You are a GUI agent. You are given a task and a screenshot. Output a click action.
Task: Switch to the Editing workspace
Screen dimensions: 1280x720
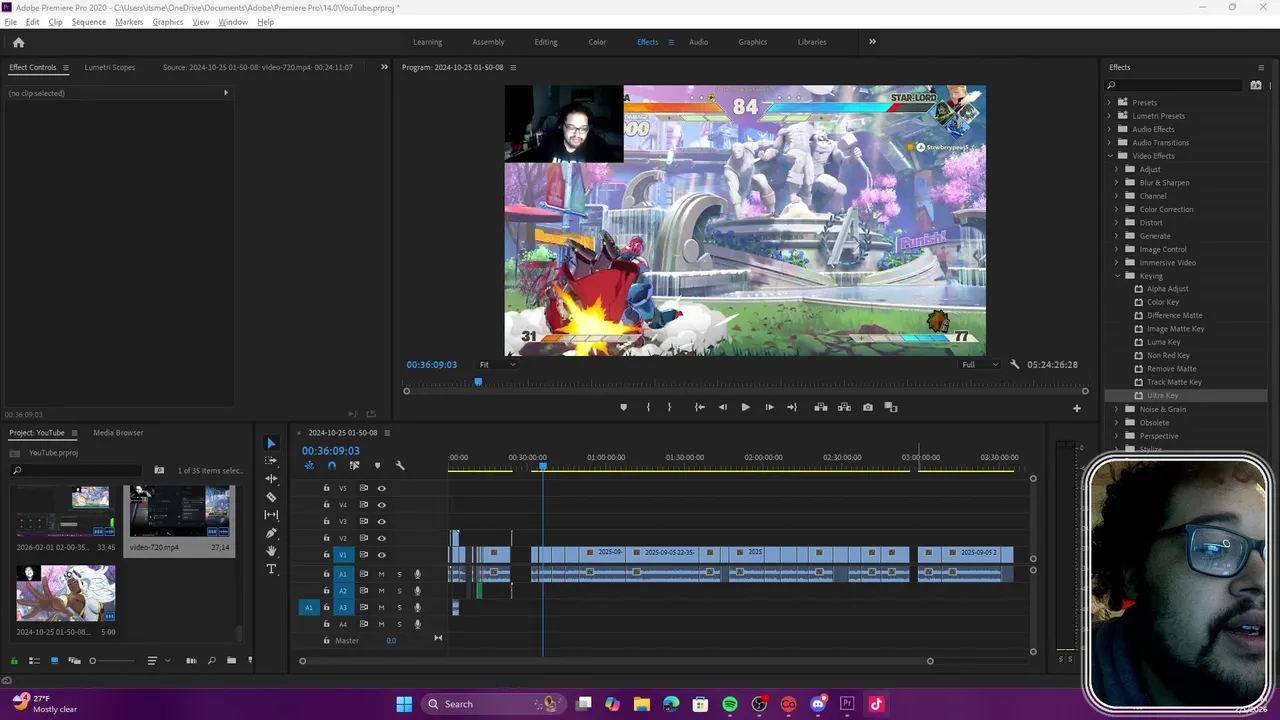point(546,42)
